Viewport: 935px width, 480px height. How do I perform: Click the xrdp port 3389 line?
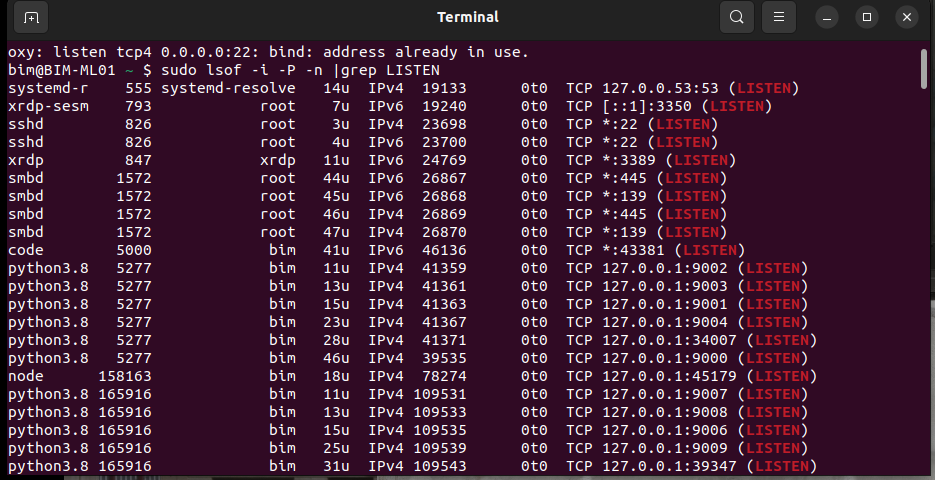372,160
